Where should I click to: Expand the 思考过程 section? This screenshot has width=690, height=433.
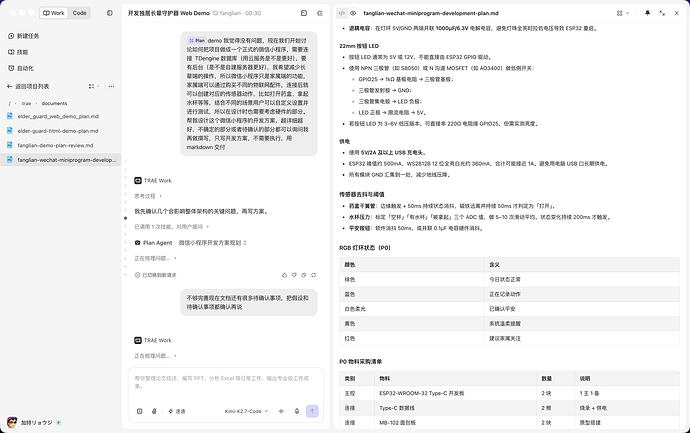click(x=148, y=196)
